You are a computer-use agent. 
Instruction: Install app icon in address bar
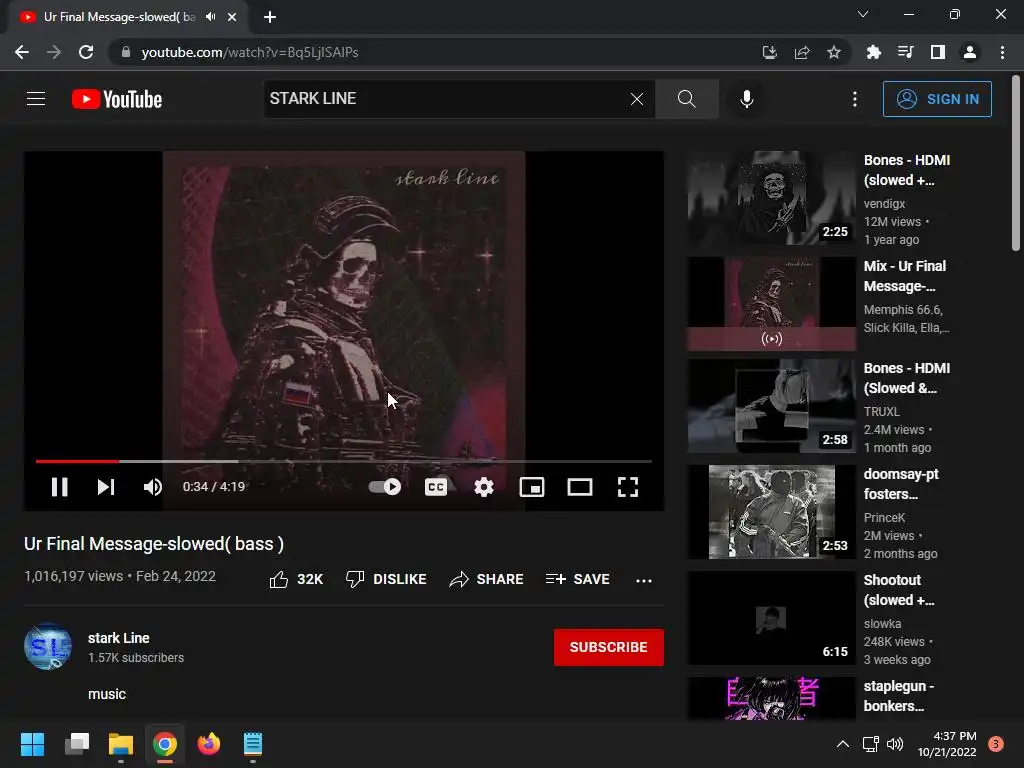(770, 52)
